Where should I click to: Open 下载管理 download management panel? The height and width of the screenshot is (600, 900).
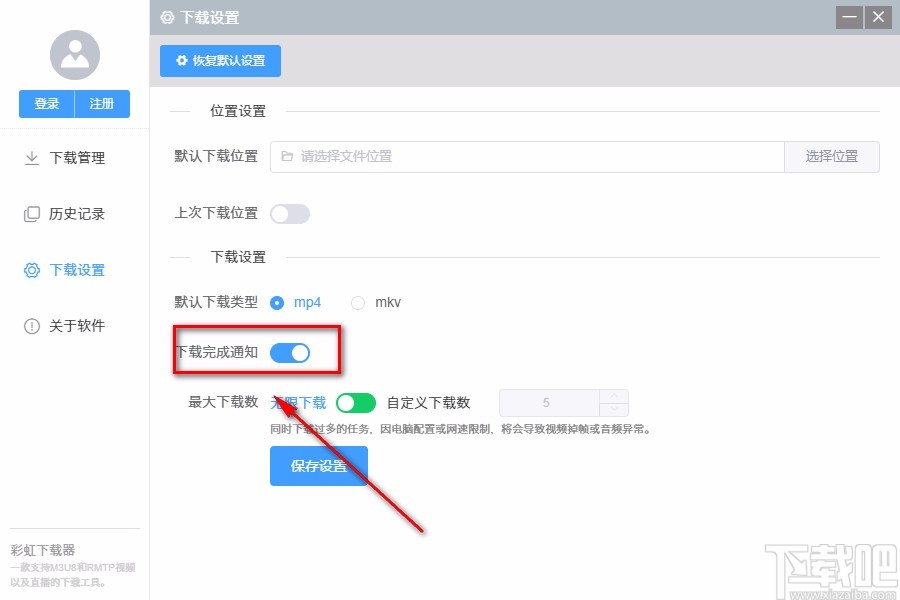[73, 157]
